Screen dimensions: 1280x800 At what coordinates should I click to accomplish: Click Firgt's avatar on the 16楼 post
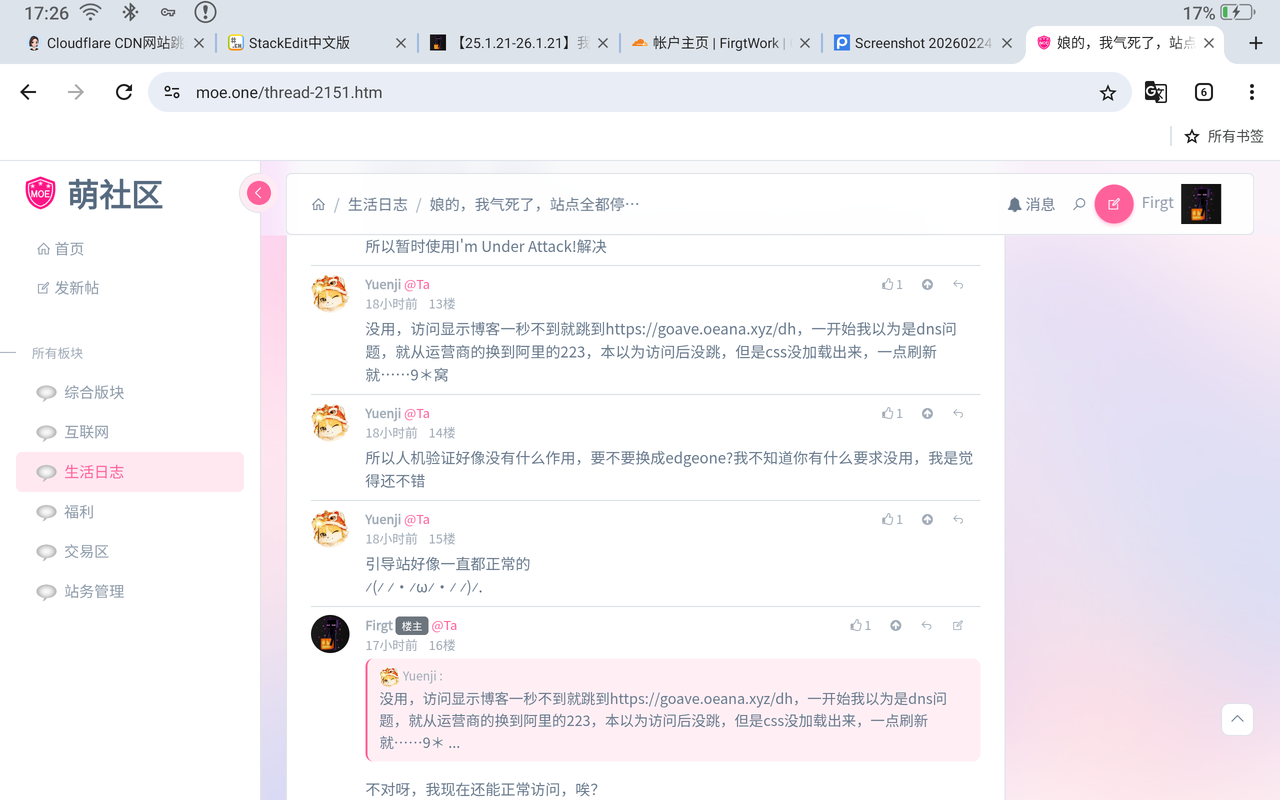(330, 634)
